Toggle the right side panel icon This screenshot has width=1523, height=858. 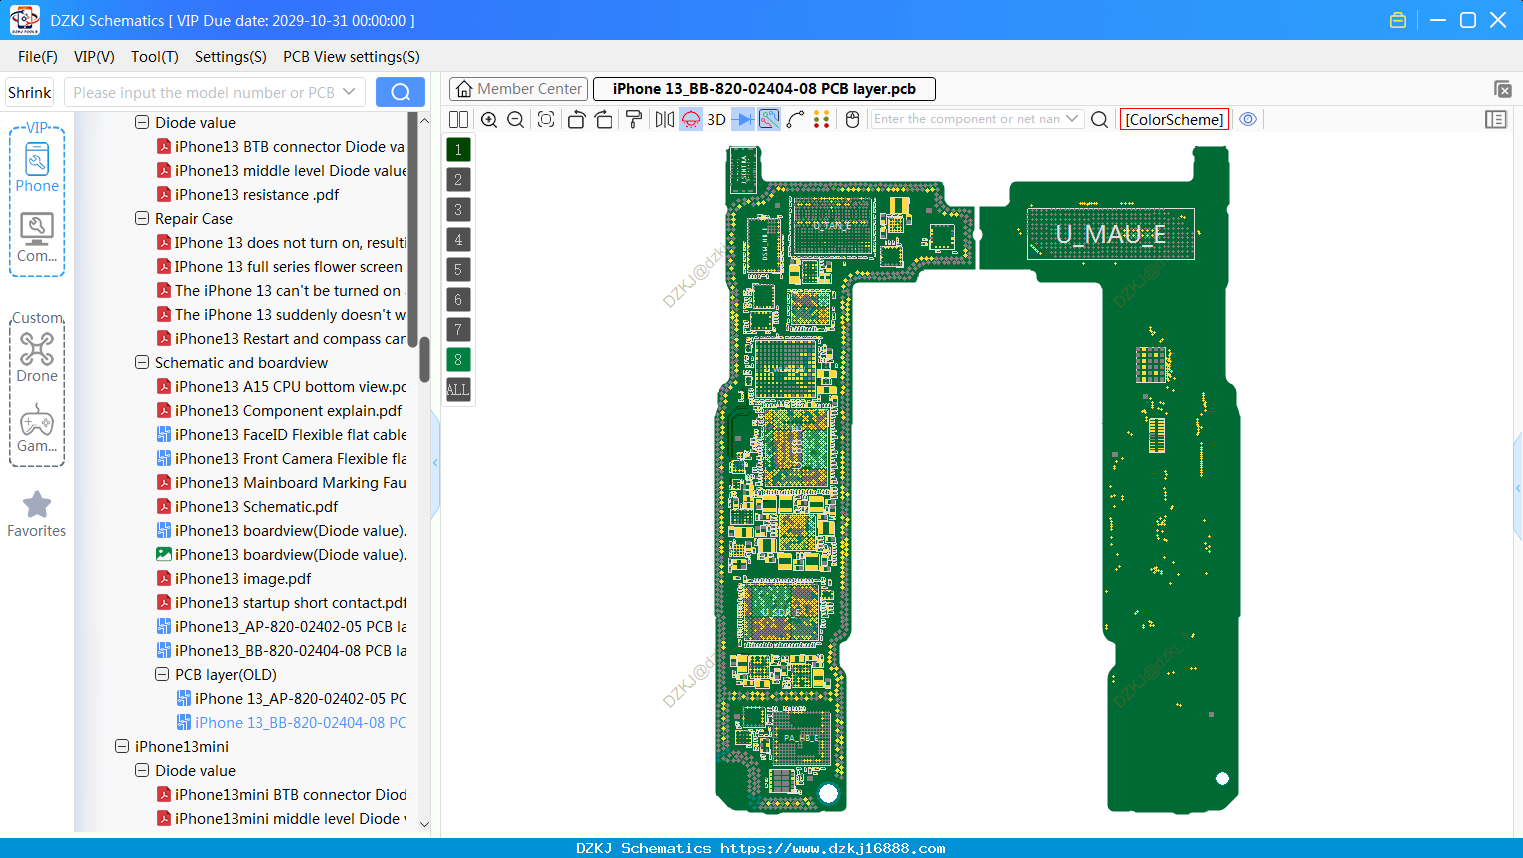[1496, 119]
